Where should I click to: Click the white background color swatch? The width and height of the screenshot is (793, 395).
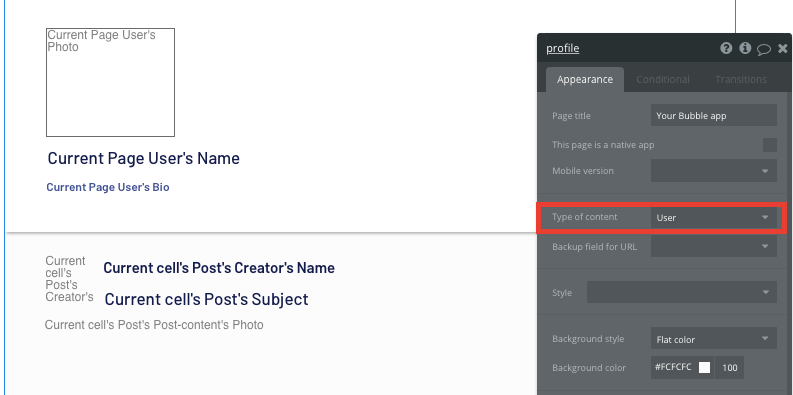coord(704,368)
